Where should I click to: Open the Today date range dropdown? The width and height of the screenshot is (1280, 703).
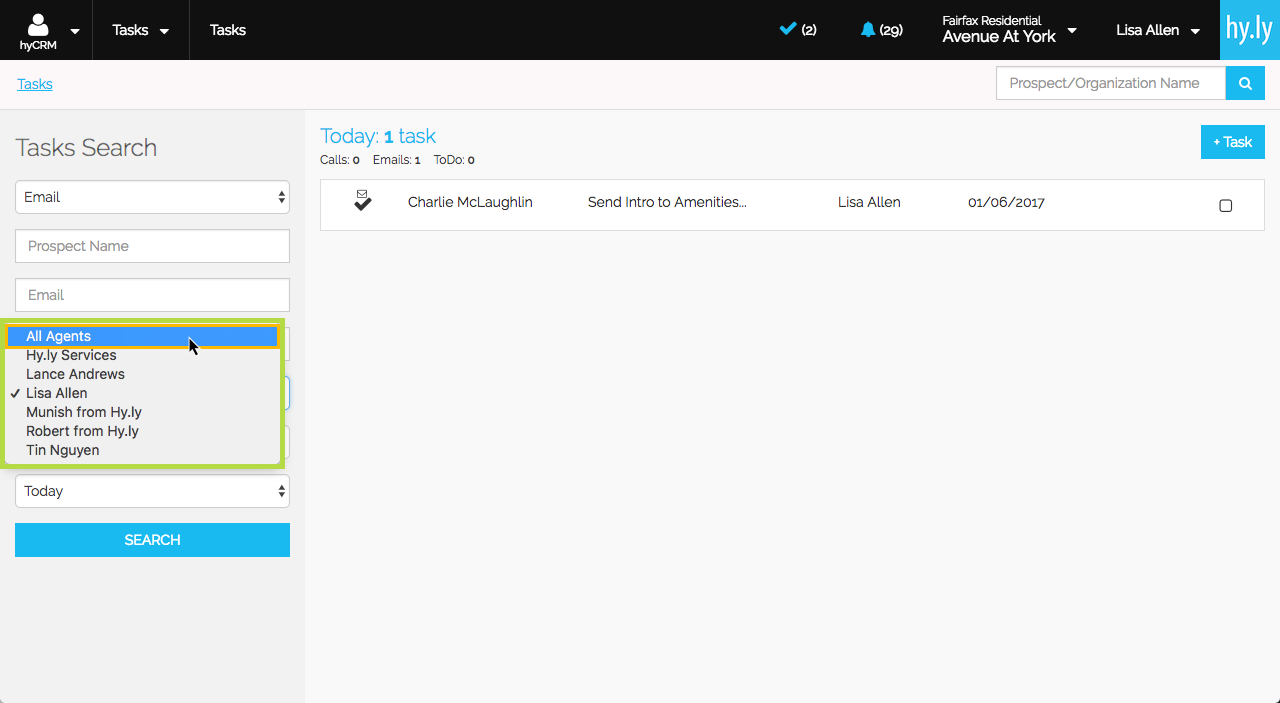click(x=152, y=491)
